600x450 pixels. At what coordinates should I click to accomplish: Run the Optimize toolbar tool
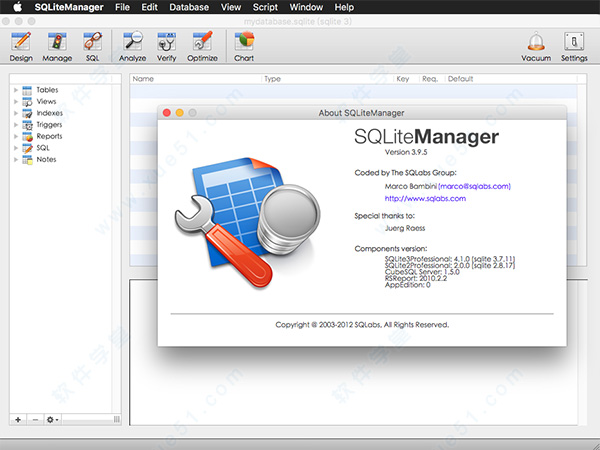pyautogui.click(x=202, y=46)
